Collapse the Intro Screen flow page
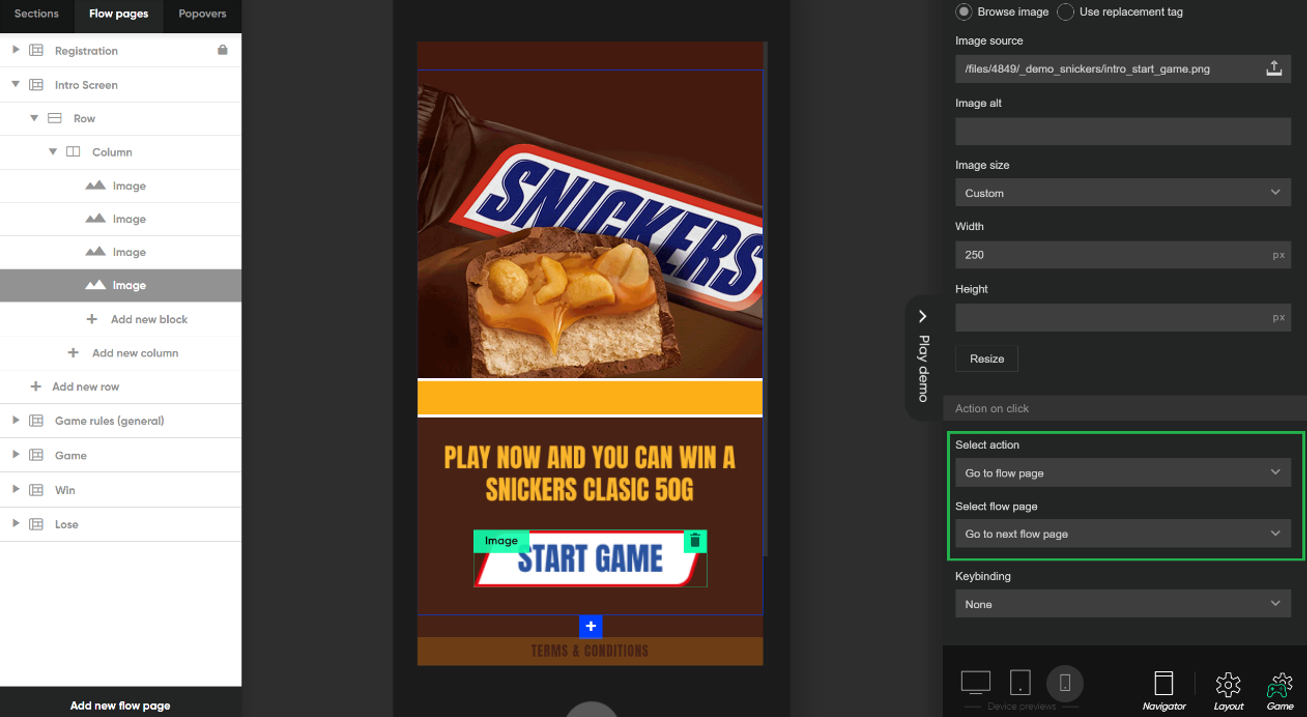Image resolution: width=1307 pixels, height=717 pixels. coord(15,85)
